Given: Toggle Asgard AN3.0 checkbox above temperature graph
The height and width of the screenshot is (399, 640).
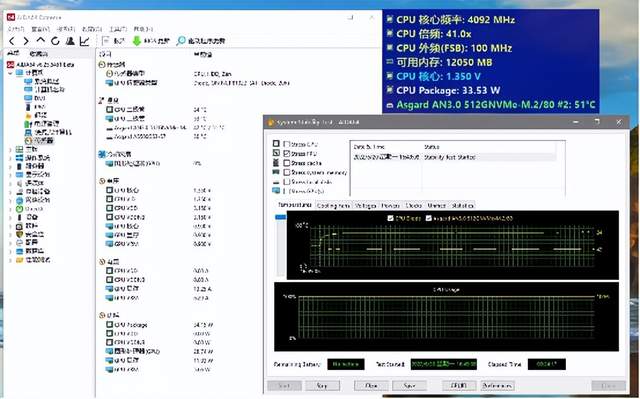Looking at the screenshot, I should click(x=429, y=218).
